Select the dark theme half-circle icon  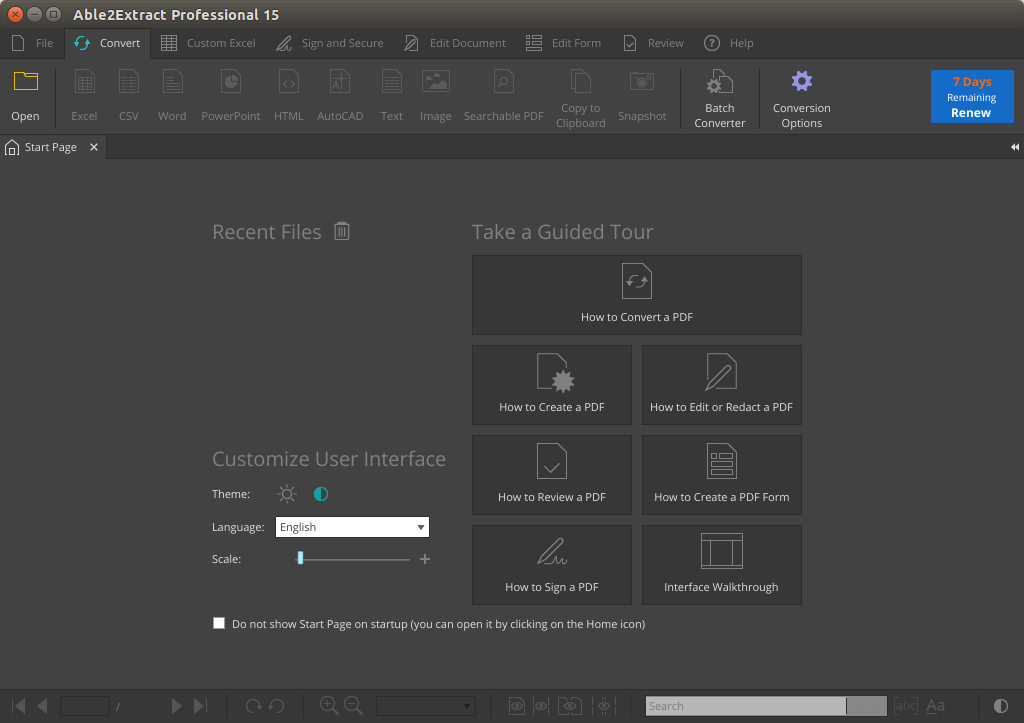point(321,494)
